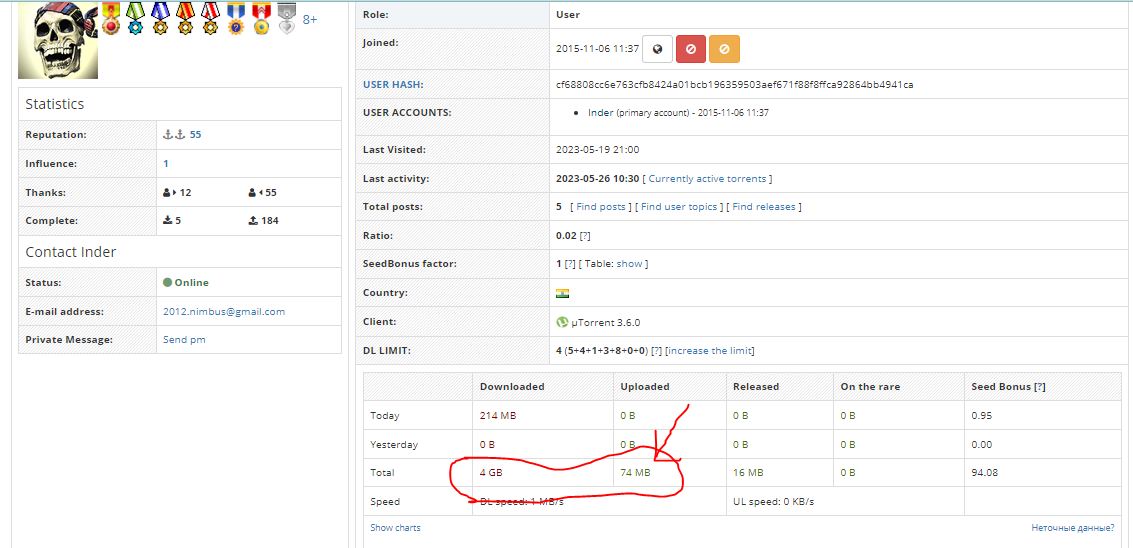Expand the '8+' more medals link
This screenshot has width=1133, height=548.
[x=310, y=19]
